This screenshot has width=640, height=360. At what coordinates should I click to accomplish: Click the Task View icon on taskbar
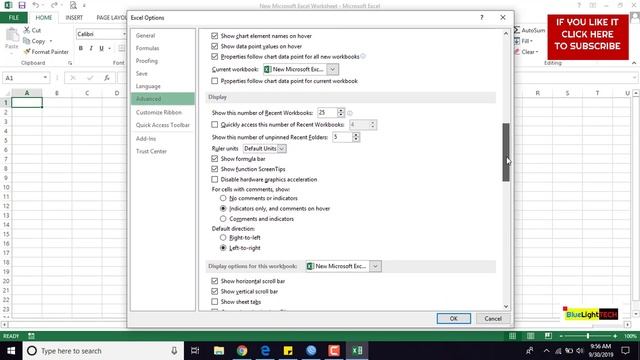click(x=195, y=351)
